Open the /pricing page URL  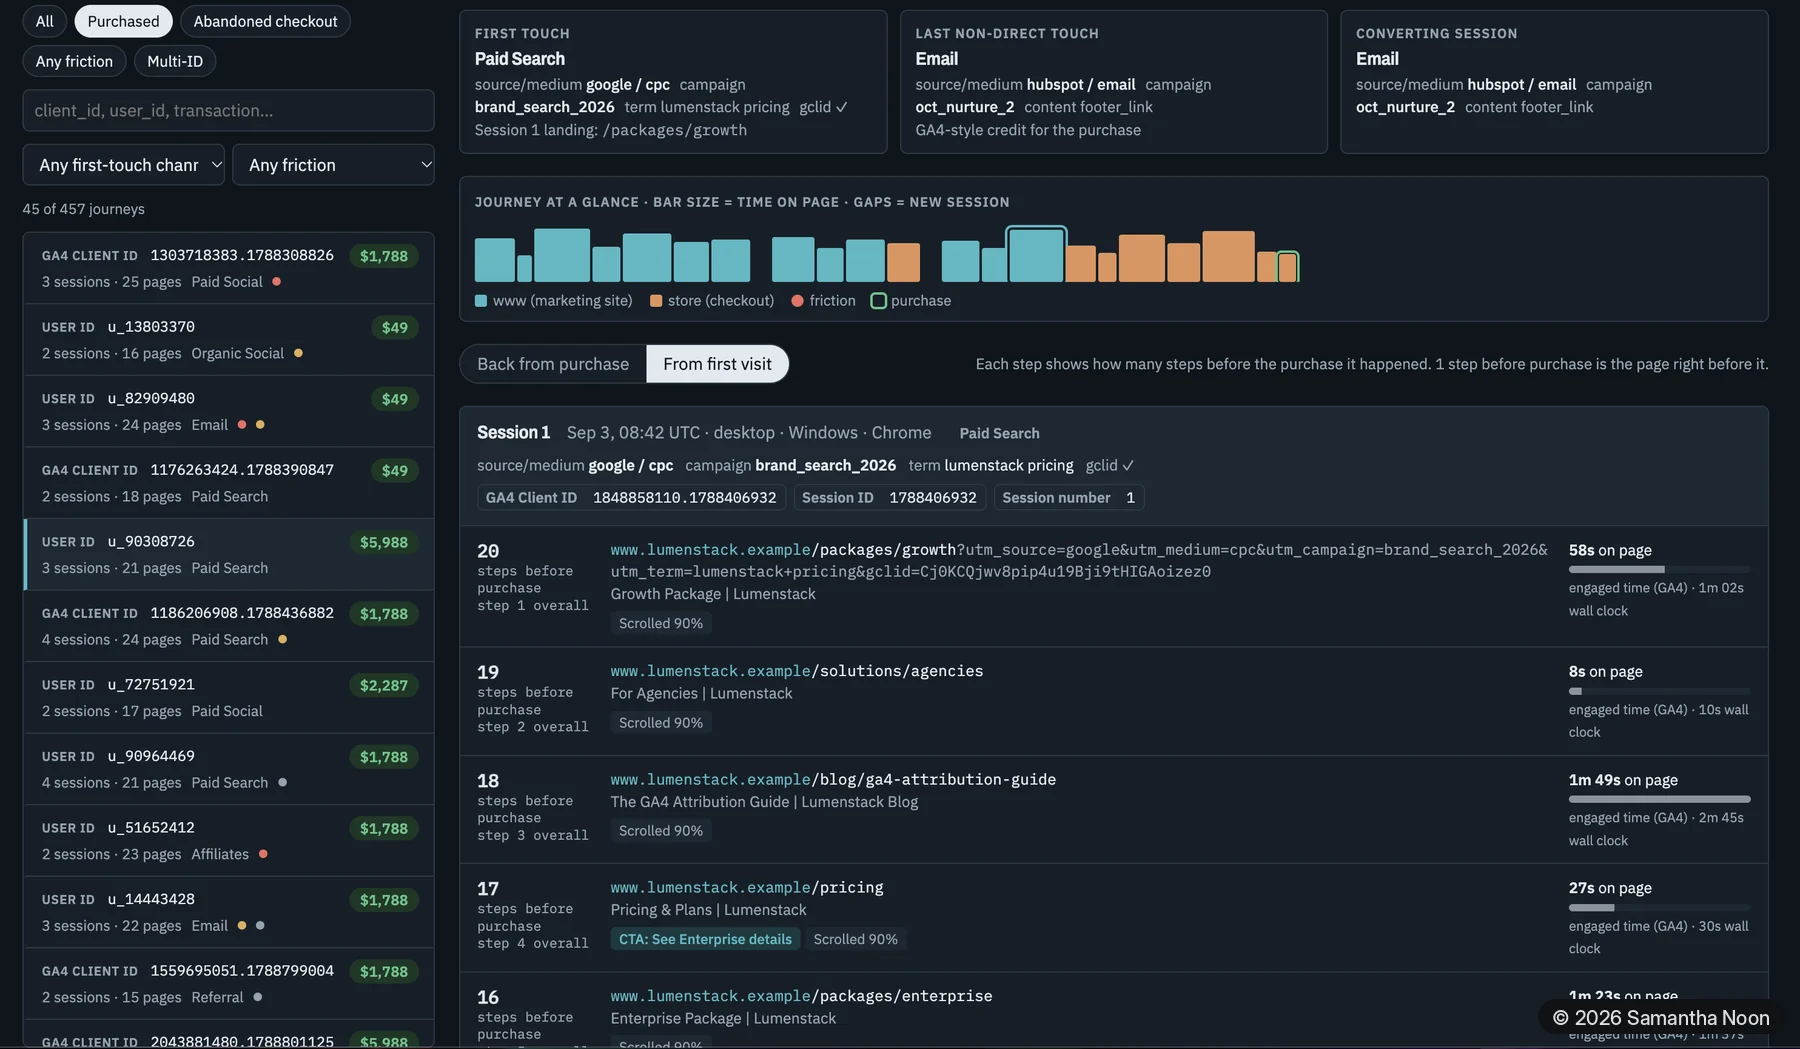tap(747, 887)
